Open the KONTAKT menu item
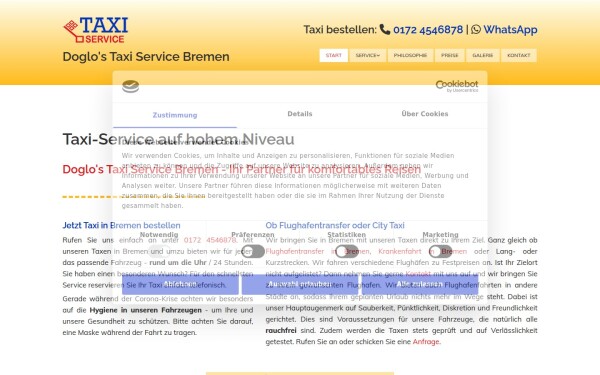This screenshot has height=375, width=600. pyautogui.click(x=518, y=55)
